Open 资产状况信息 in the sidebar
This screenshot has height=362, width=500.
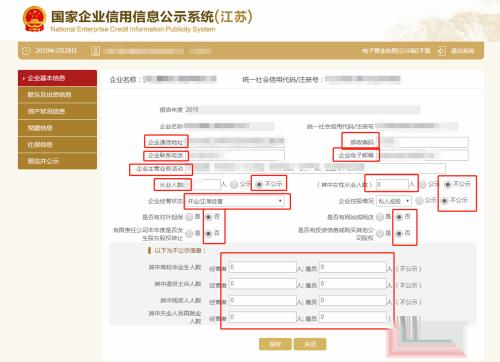tap(57, 111)
